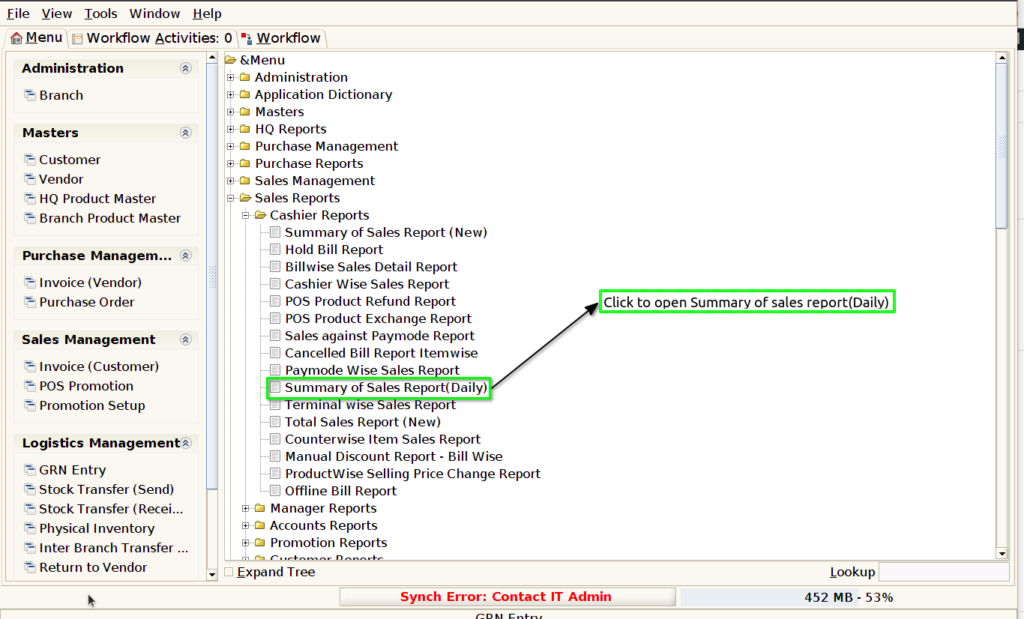This screenshot has height=619, width=1024.
Task: Click the Vendor window icon under Masters
Action: click(x=30, y=179)
